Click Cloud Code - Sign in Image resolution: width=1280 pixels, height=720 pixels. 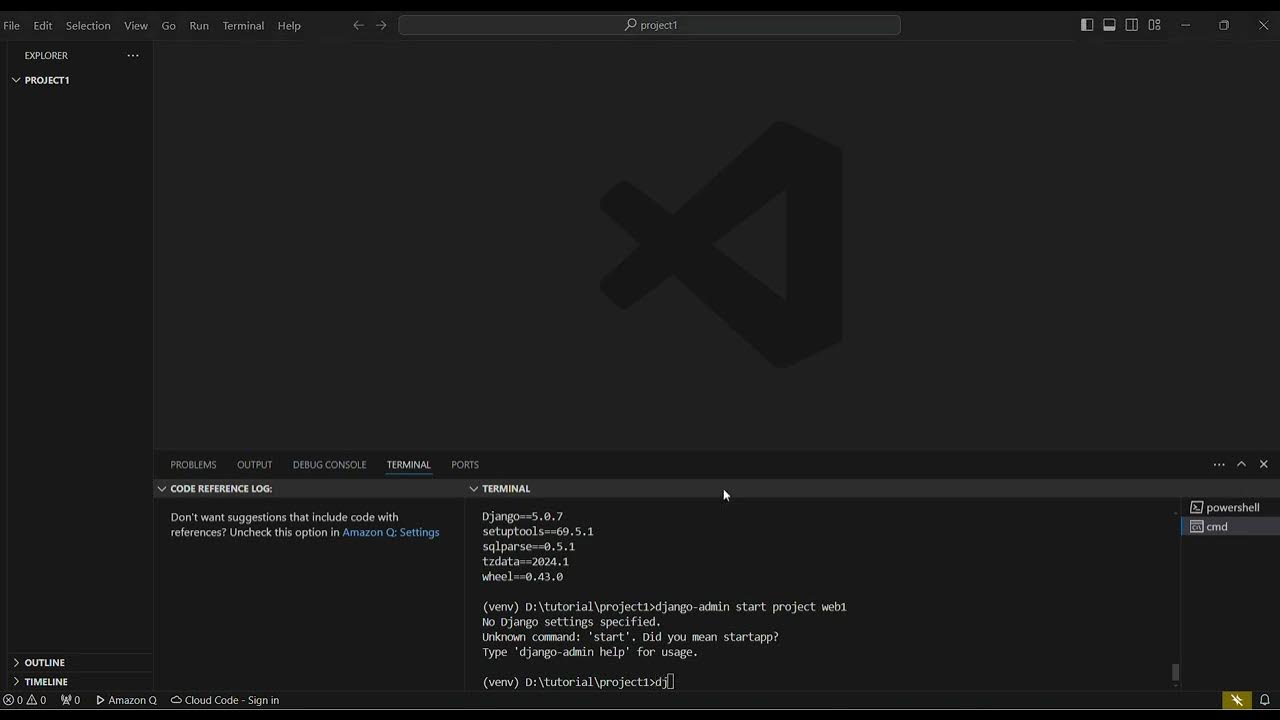click(225, 700)
